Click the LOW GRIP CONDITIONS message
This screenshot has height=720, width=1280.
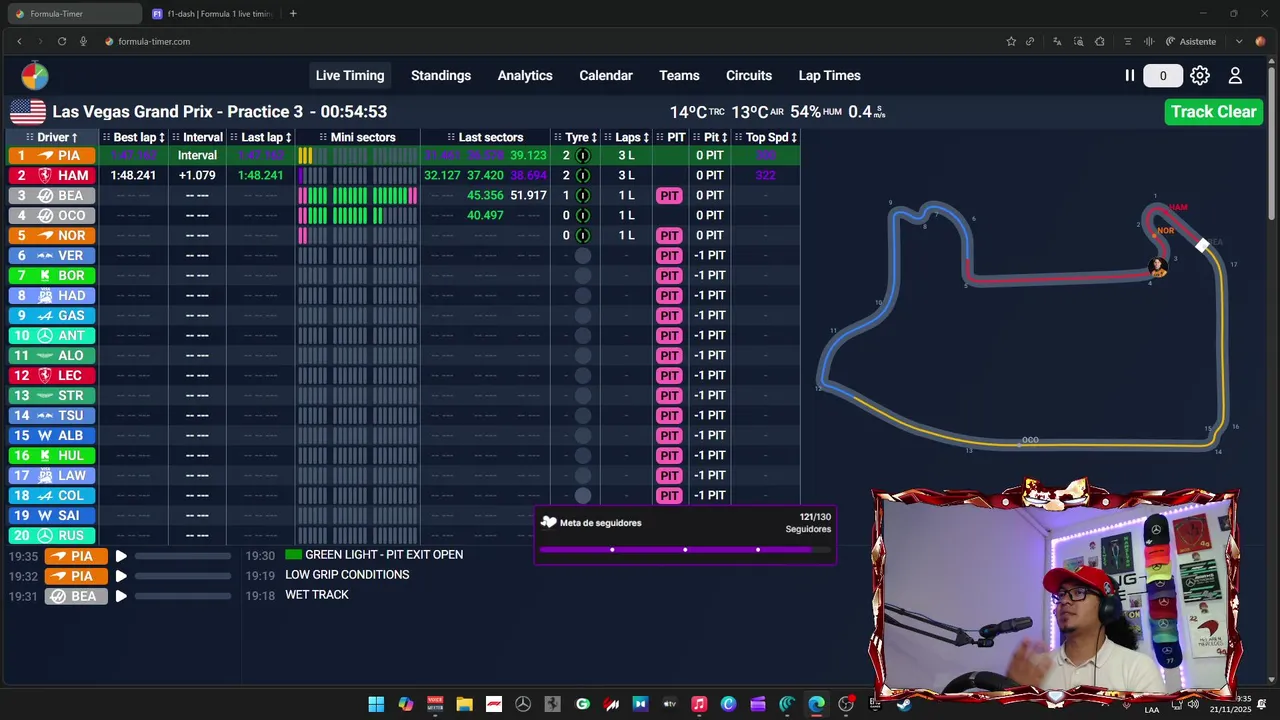pyautogui.click(x=347, y=575)
